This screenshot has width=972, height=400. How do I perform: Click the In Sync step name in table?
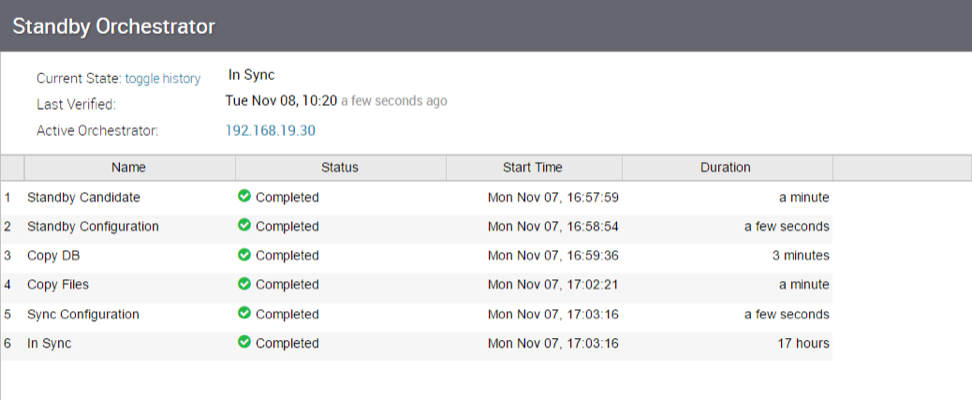pos(49,343)
